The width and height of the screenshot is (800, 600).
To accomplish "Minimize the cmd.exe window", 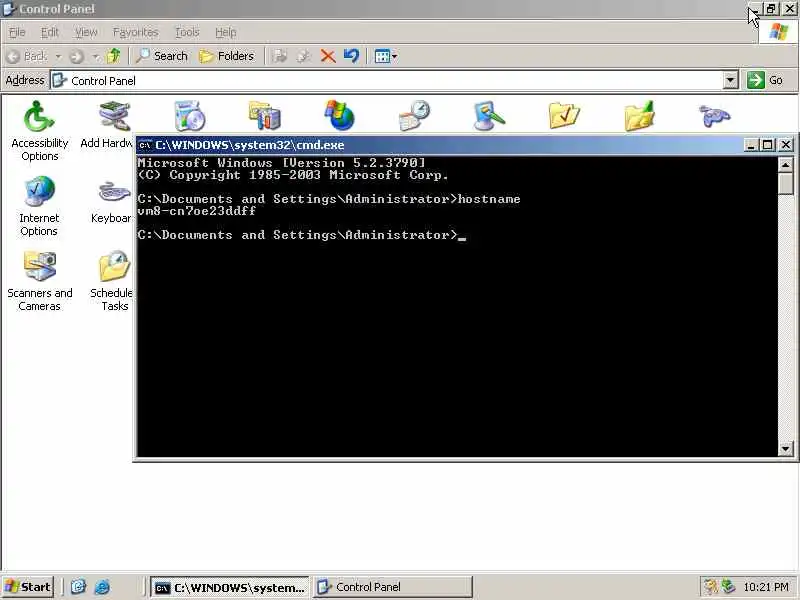I will (x=751, y=145).
